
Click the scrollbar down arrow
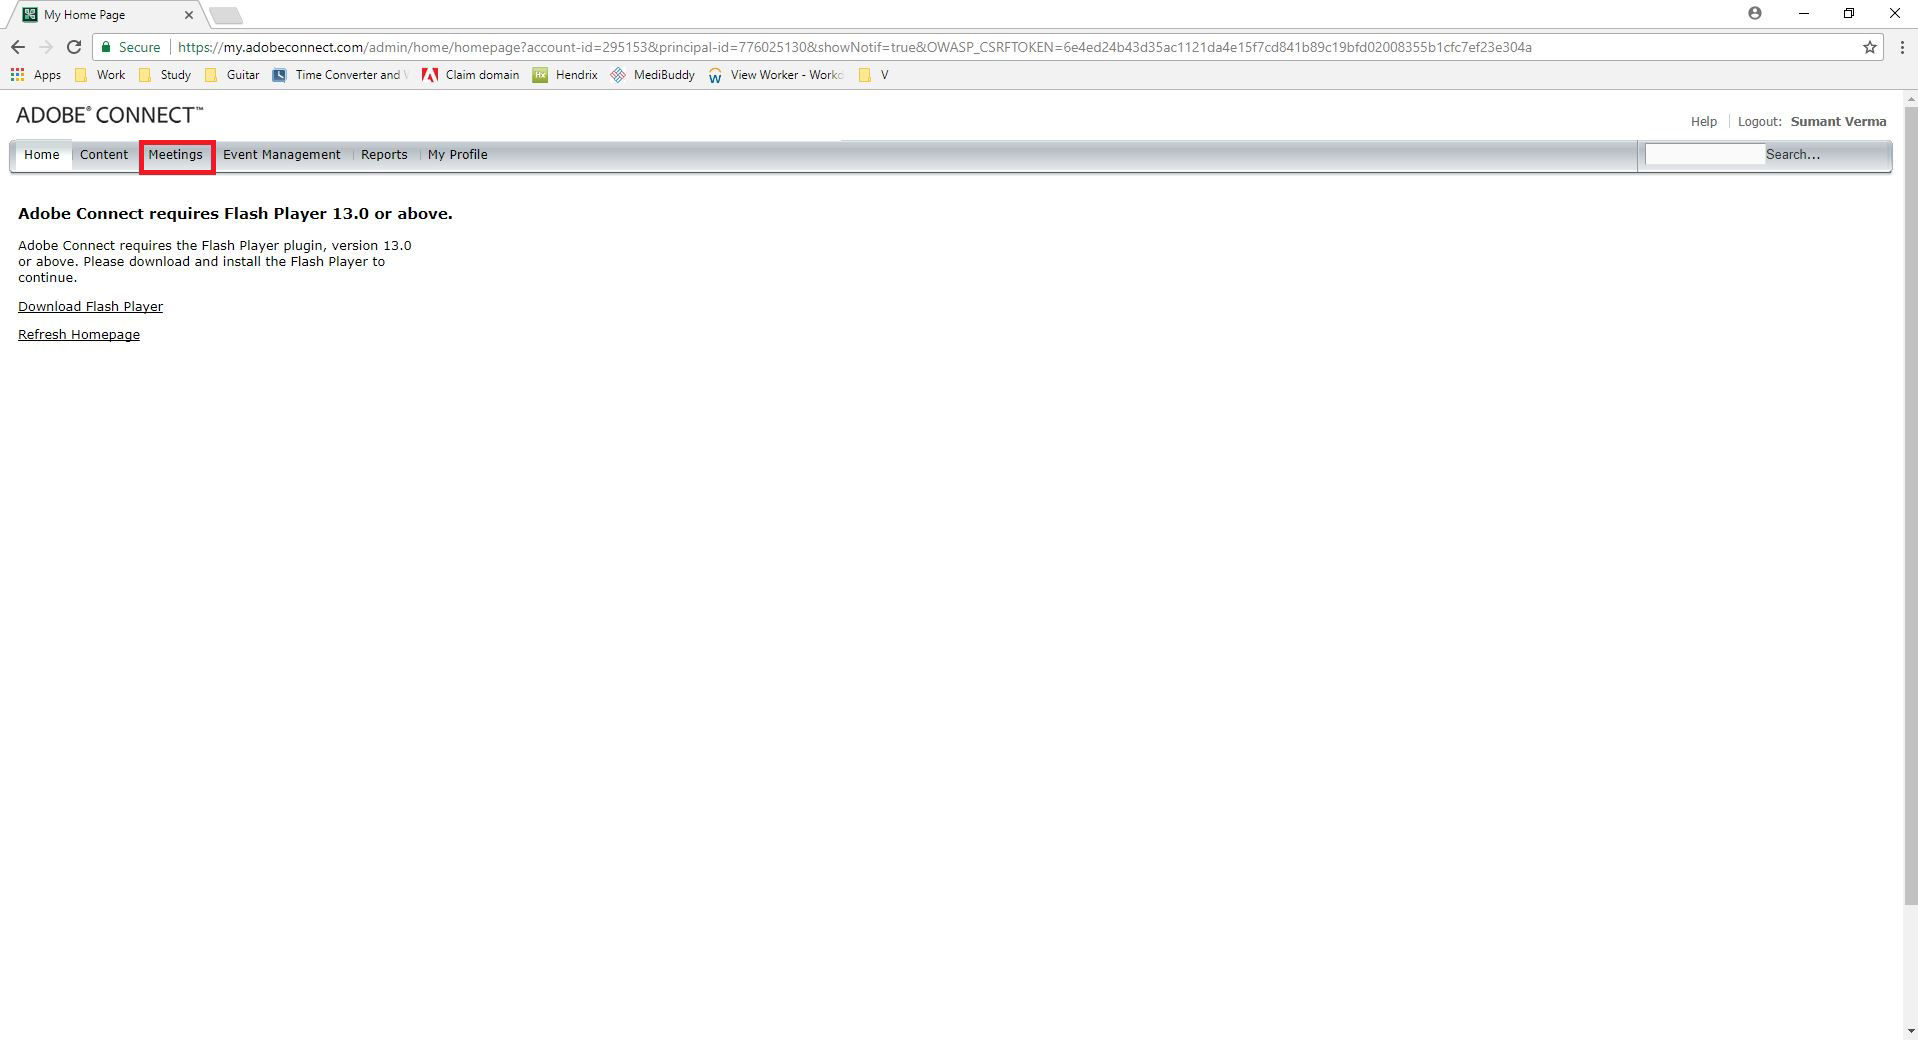1910,1031
